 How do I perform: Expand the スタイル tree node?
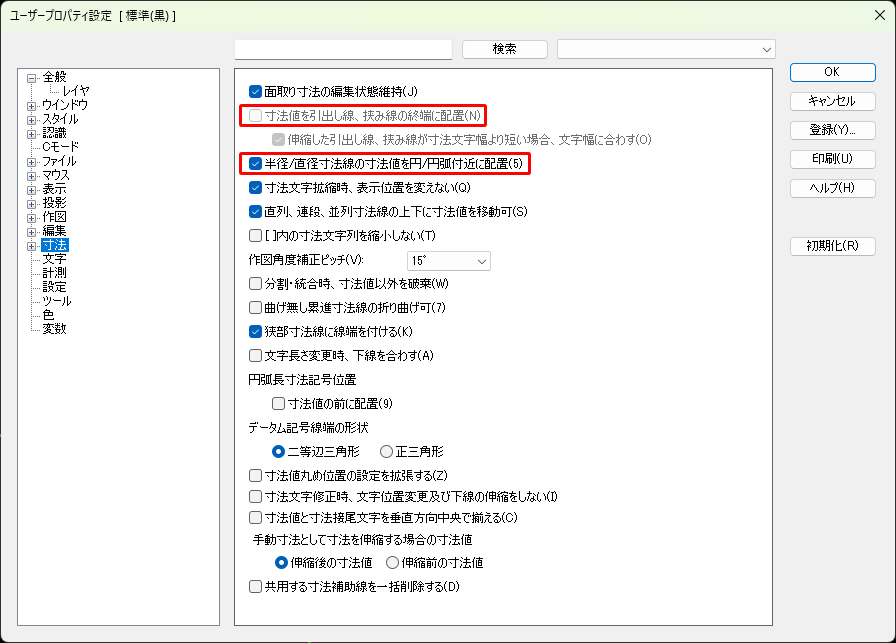click(32, 119)
